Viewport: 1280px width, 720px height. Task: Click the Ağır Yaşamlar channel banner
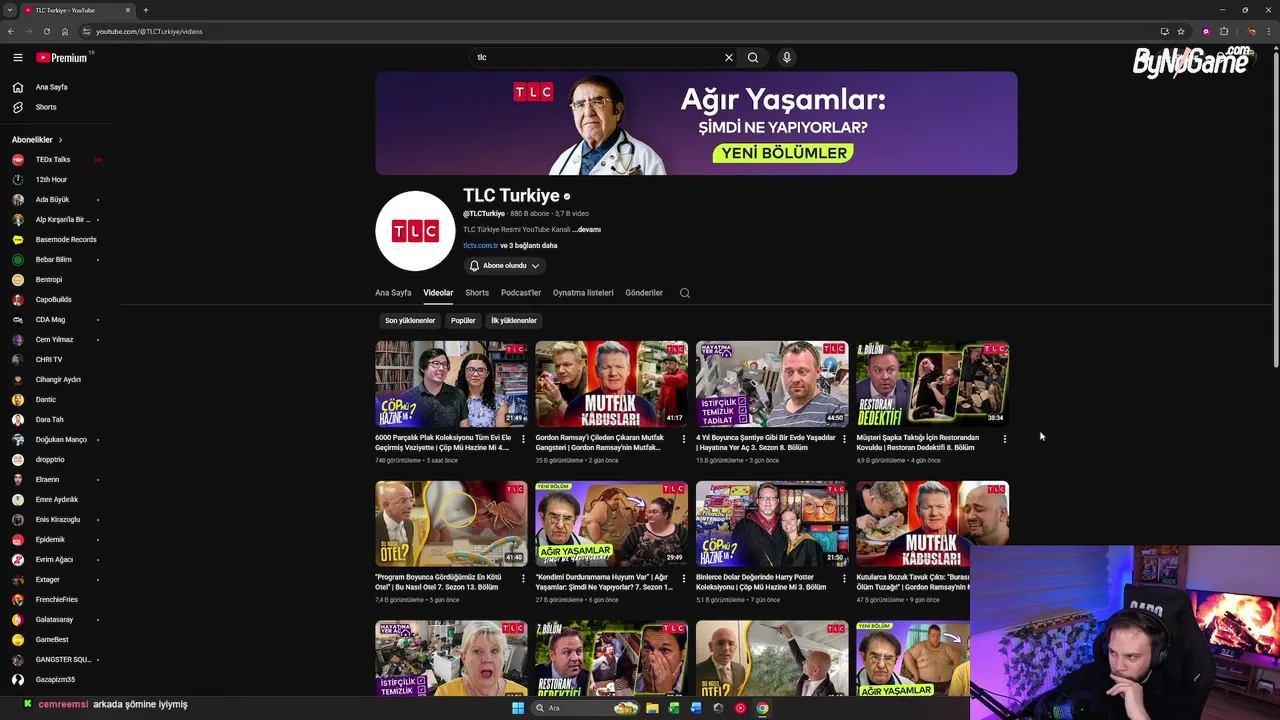tap(696, 123)
